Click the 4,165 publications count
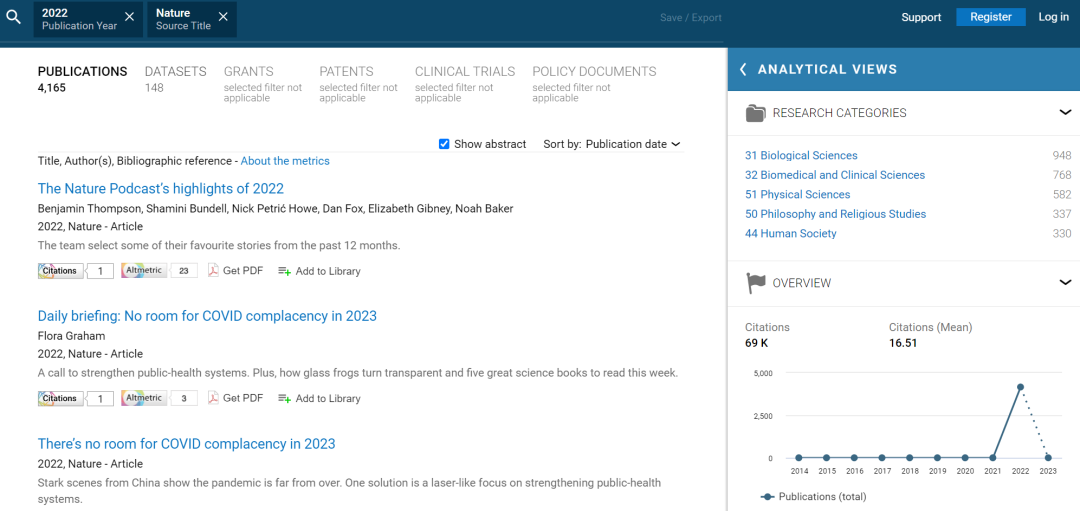Screen dimensions: 1080x511 tap(52, 87)
